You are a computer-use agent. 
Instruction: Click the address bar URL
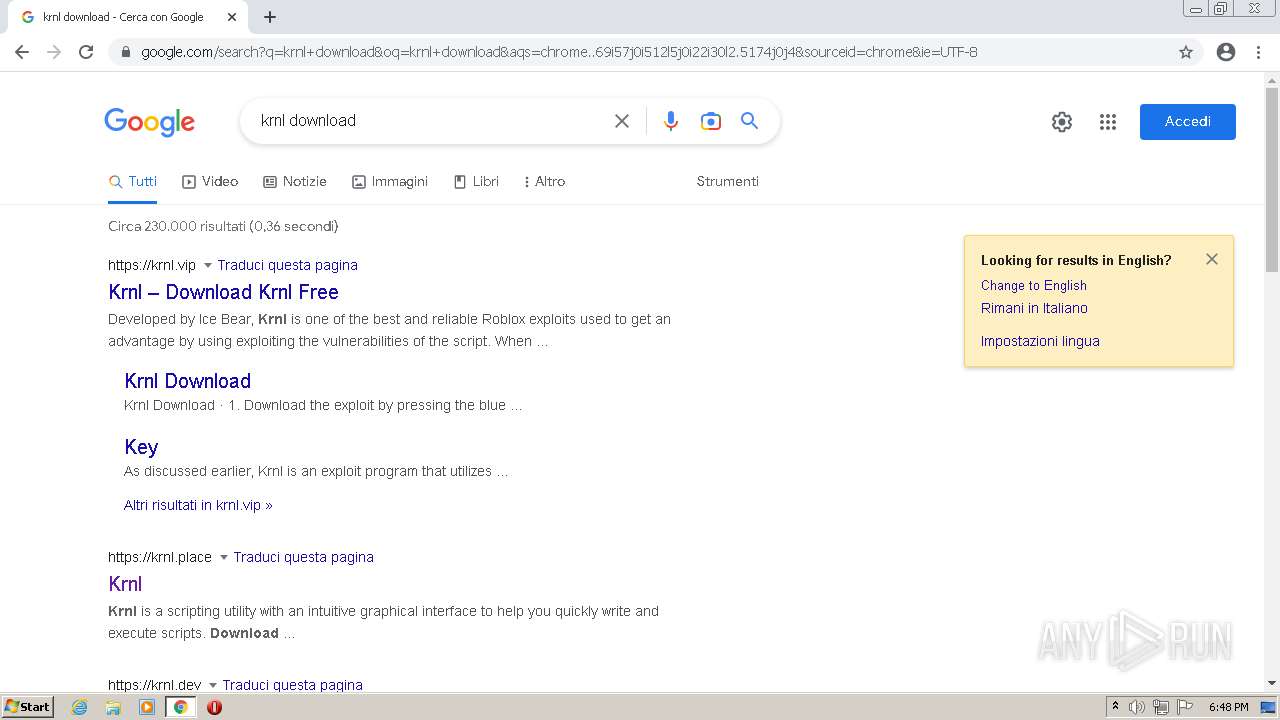pyautogui.click(x=559, y=52)
